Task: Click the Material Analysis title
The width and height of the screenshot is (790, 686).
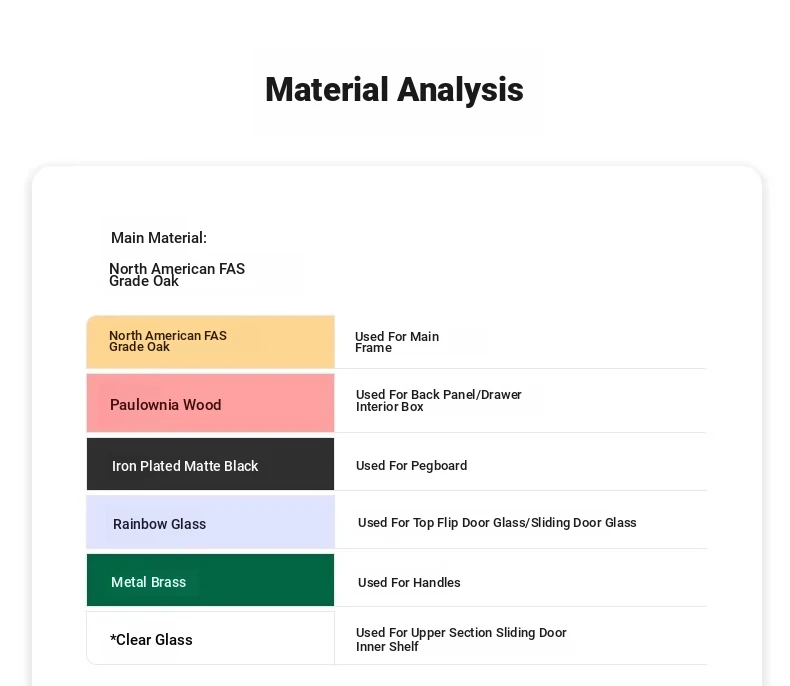Action: 394,90
